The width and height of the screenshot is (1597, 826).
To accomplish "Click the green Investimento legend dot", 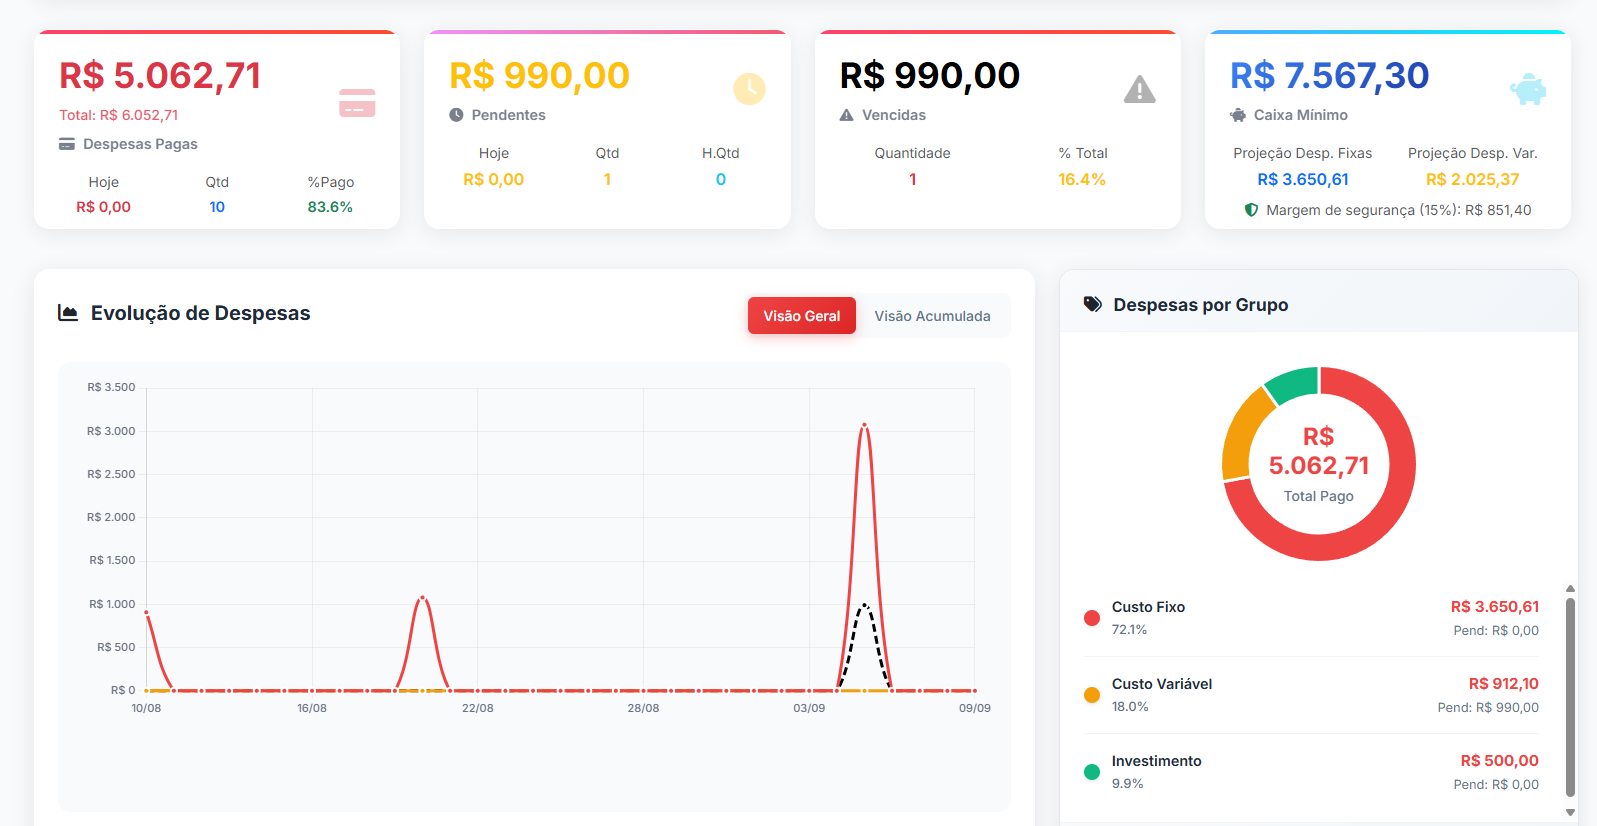I will 1092,772.
